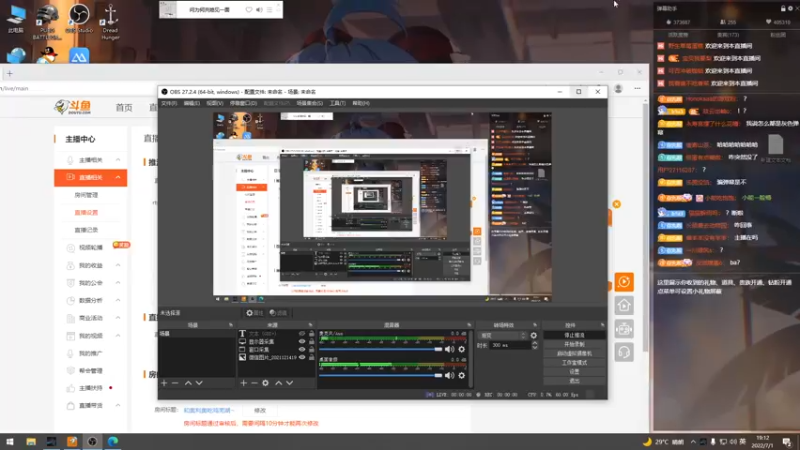
Task: Open OBS 视图(V) menu
Action: (x=215, y=103)
